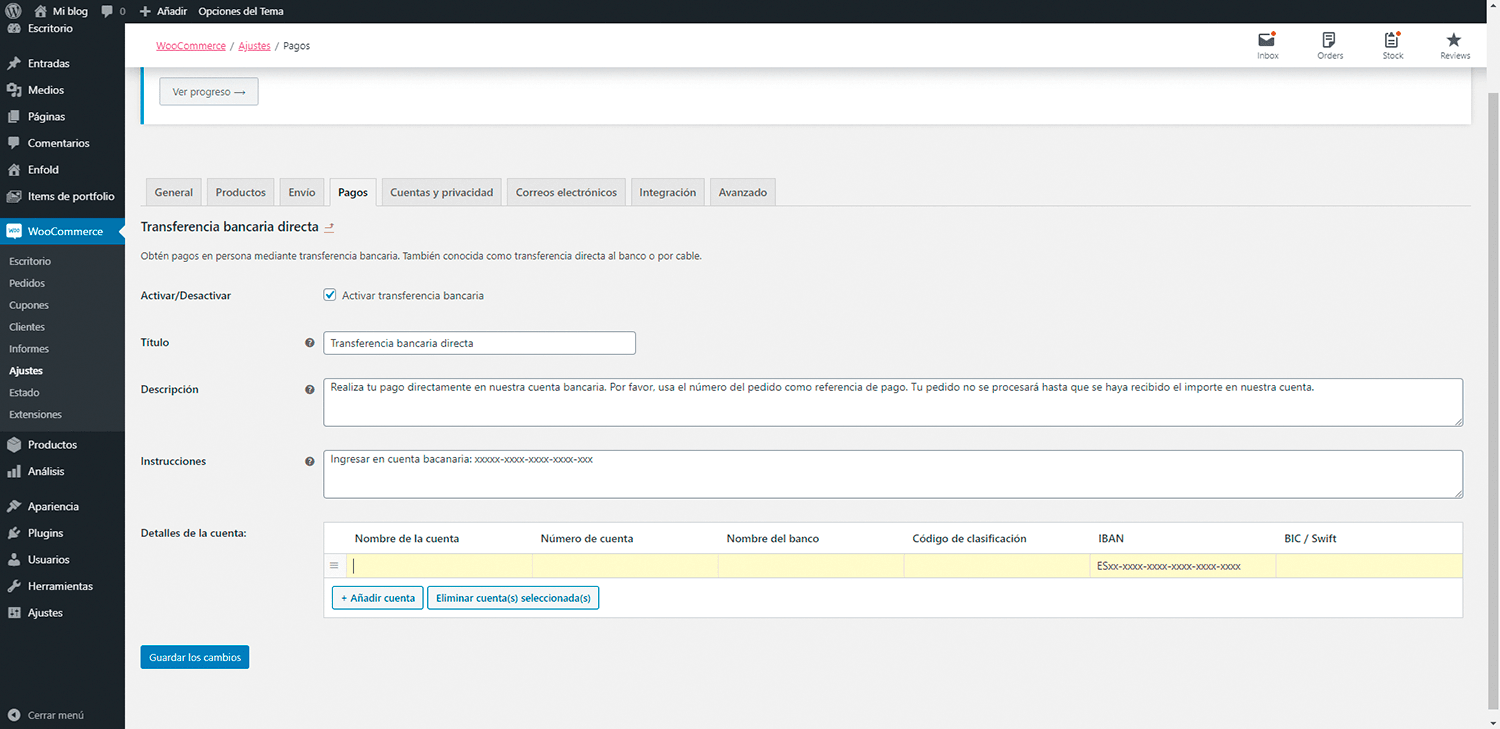
Task: Disable Activar transferencia bancaria
Action: point(329,295)
